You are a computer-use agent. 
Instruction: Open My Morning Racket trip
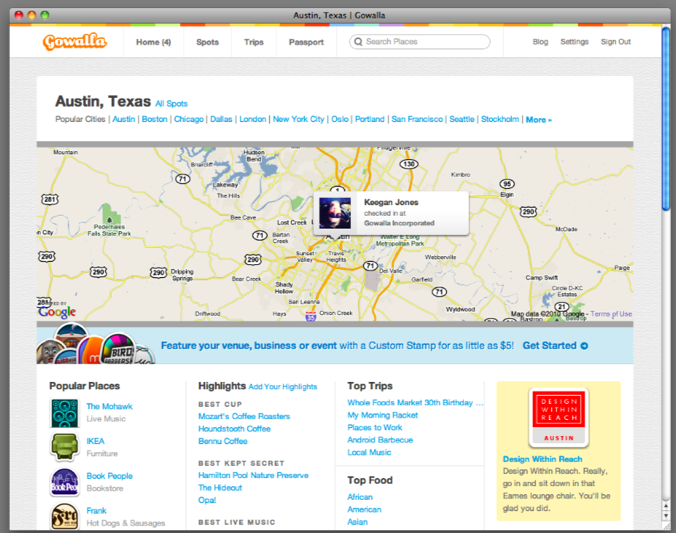383,415
